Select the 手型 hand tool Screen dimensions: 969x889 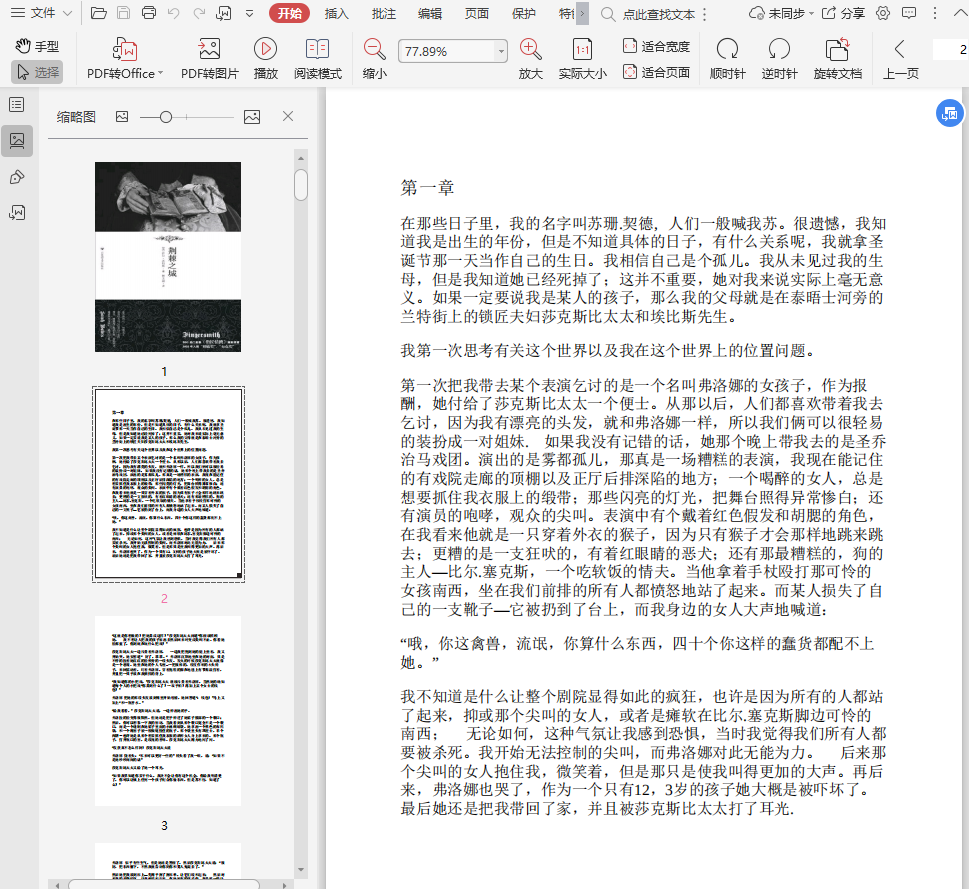[37, 46]
